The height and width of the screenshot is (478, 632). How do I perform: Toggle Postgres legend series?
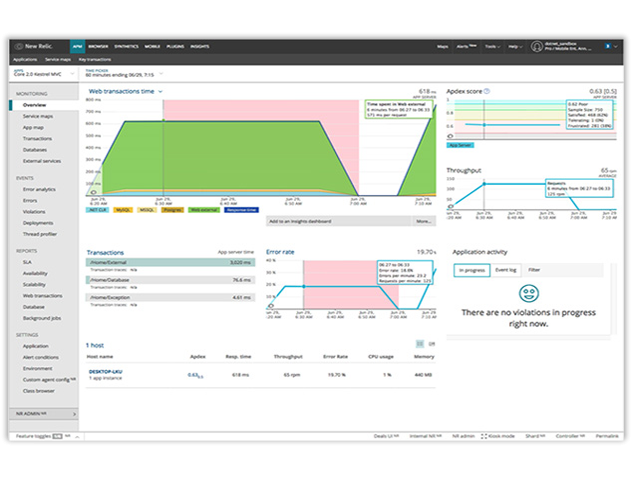pyautogui.click(x=173, y=210)
